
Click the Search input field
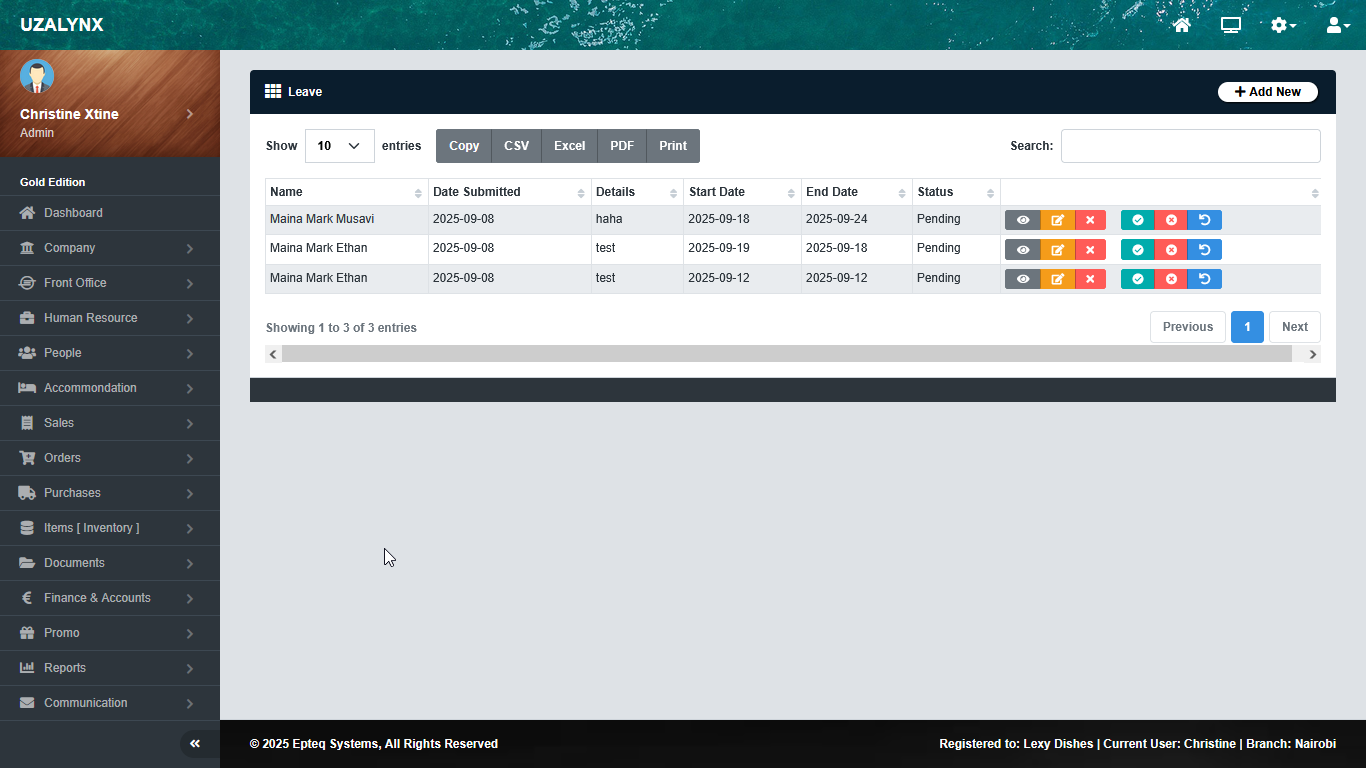coord(1190,146)
